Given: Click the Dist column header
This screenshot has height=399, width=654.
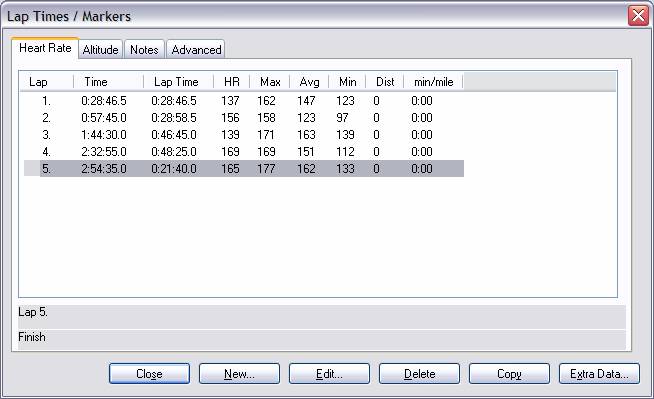Looking at the screenshot, I should [x=385, y=82].
